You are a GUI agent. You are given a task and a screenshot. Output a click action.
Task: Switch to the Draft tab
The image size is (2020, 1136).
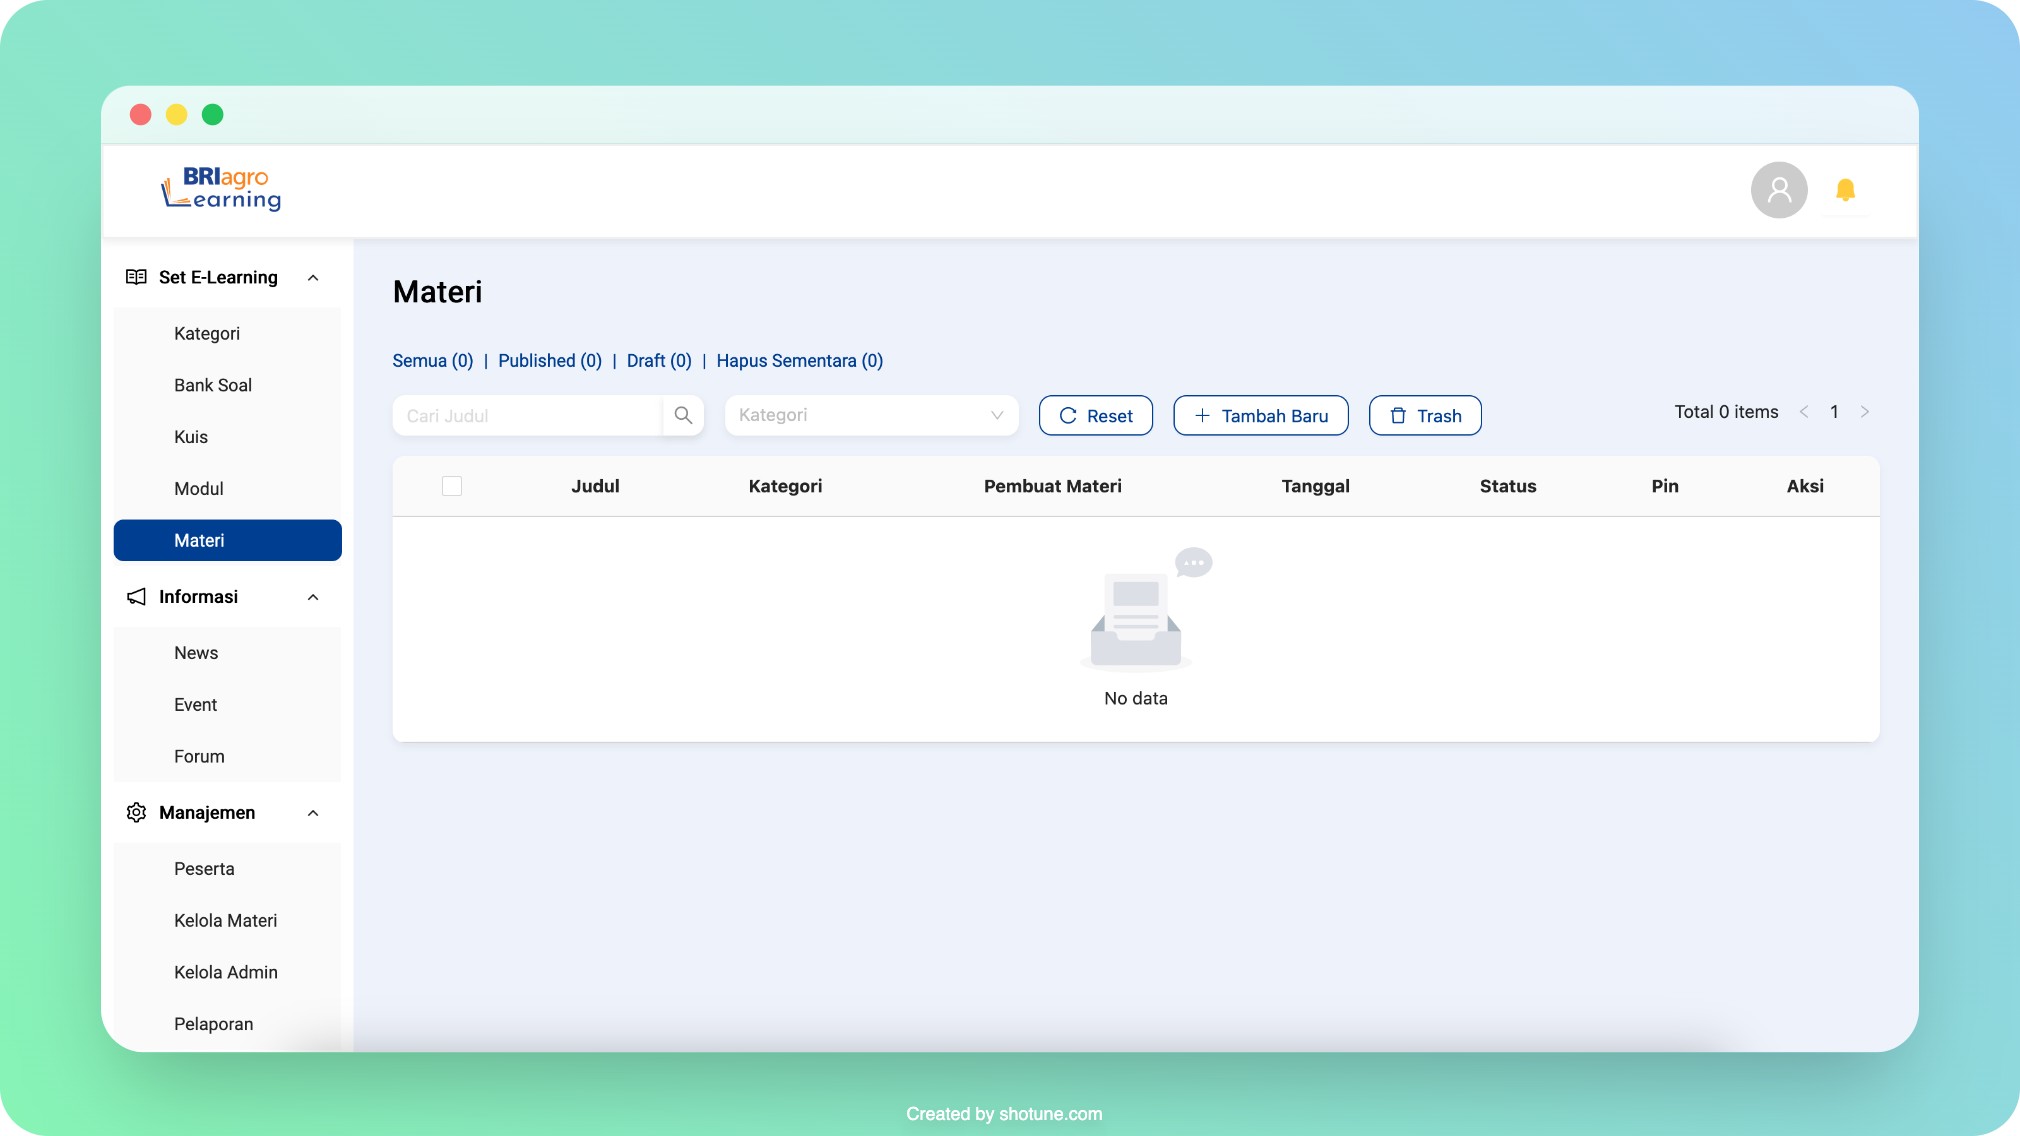point(659,361)
